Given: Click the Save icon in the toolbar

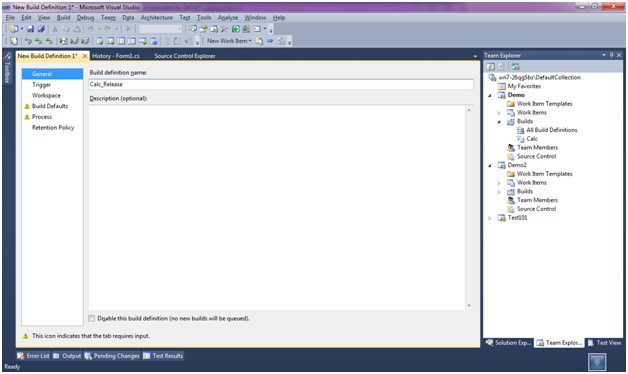Looking at the screenshot, I should 30,29.
